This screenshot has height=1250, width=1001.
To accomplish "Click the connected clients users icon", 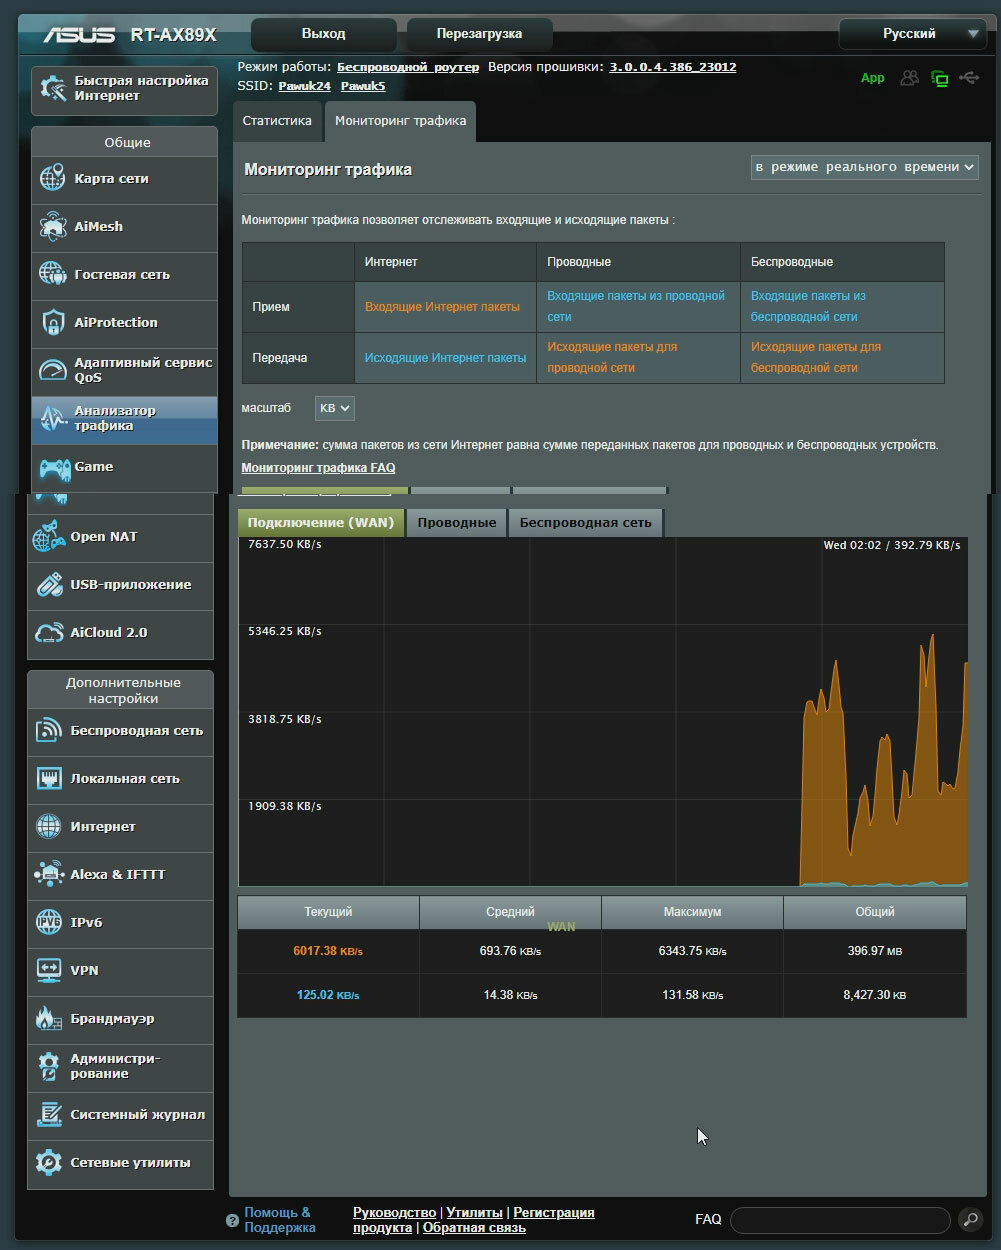I will pos(909,78).
